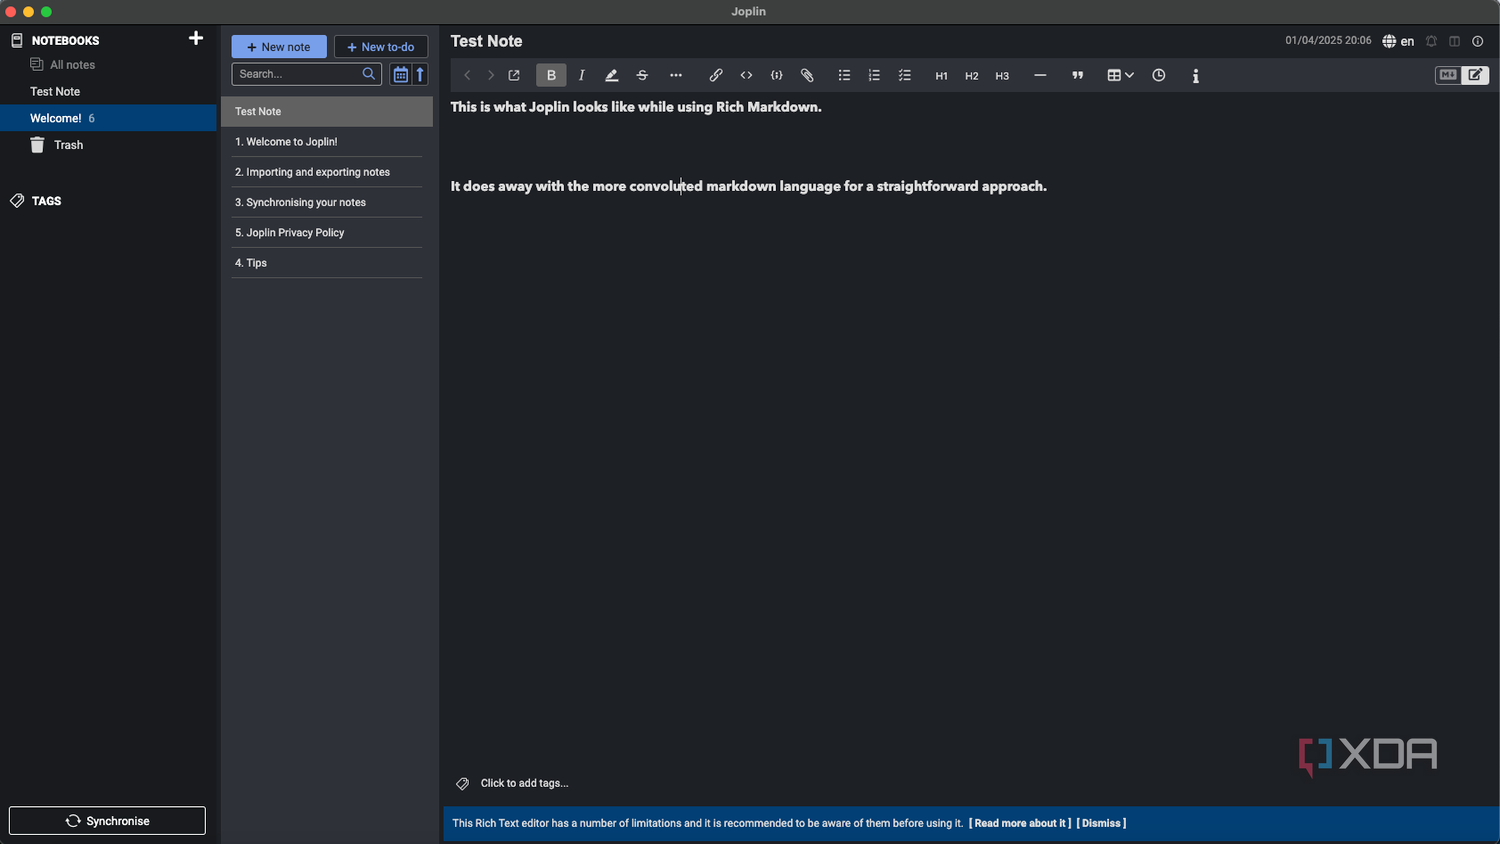The height and width of the screenshot is (844, 1500).
Task: Create a numbered list
Action: pos(874,75)
